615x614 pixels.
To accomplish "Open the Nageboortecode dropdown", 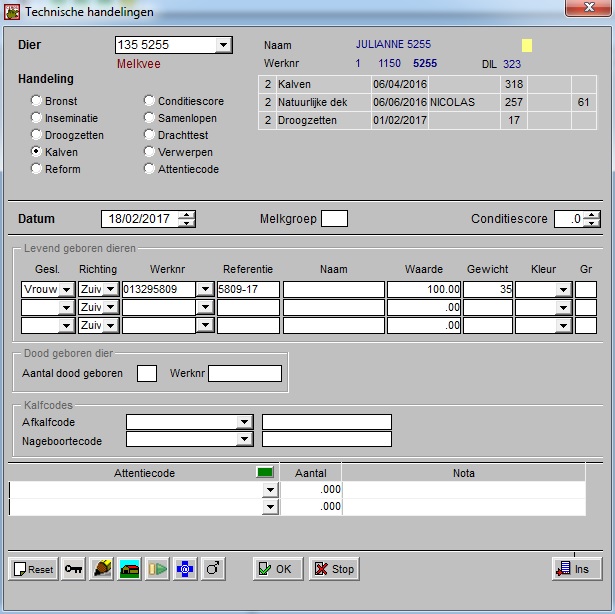I will (244, 439).
